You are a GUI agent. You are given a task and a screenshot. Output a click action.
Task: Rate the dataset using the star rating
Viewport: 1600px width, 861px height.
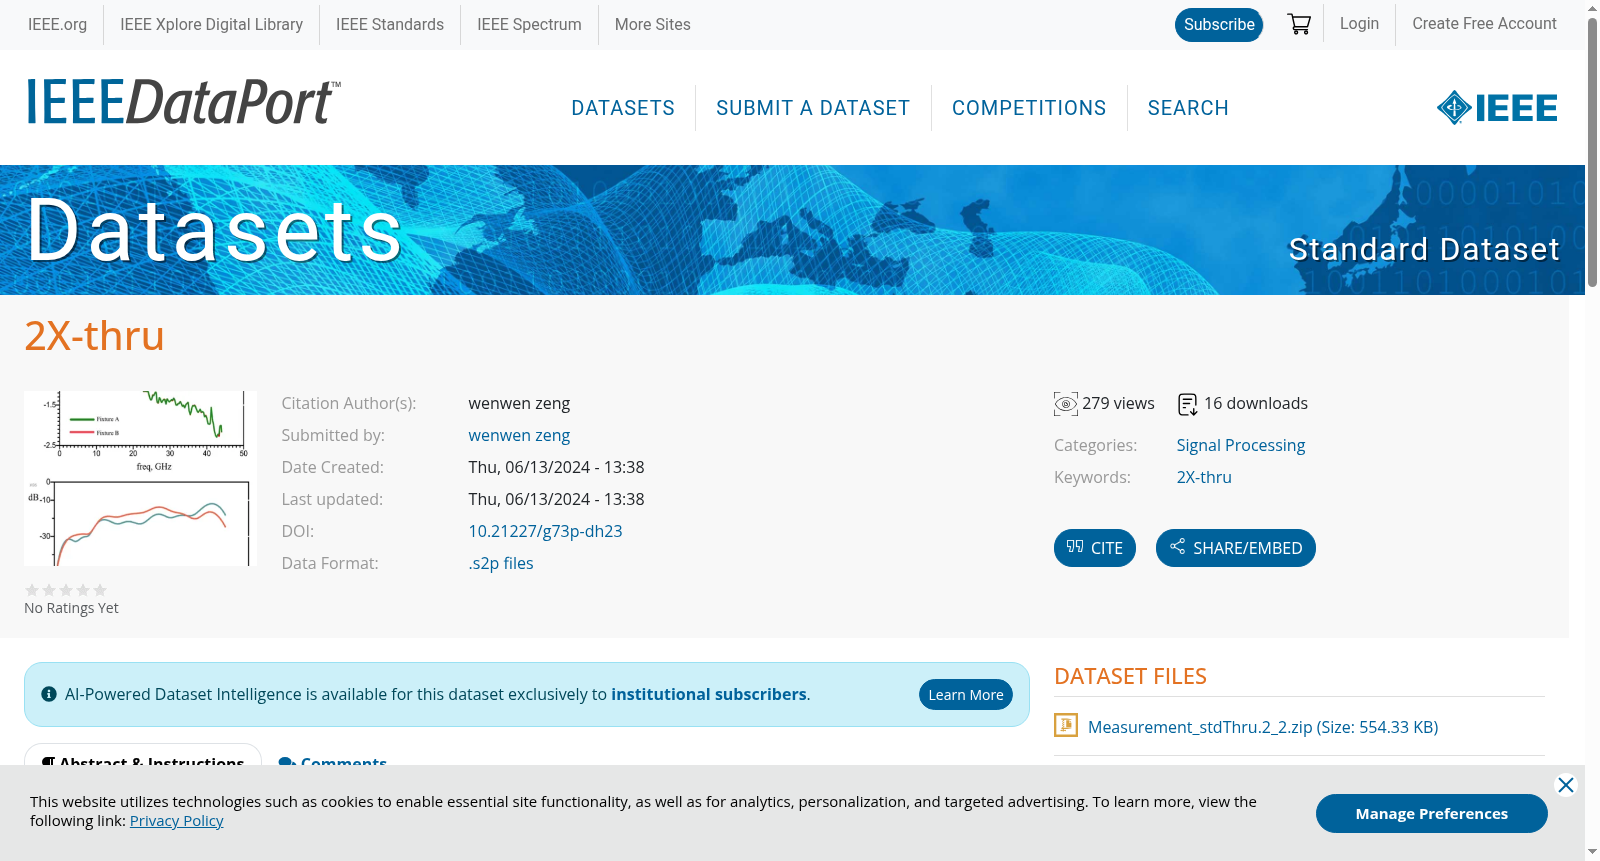tap(66, 590)
